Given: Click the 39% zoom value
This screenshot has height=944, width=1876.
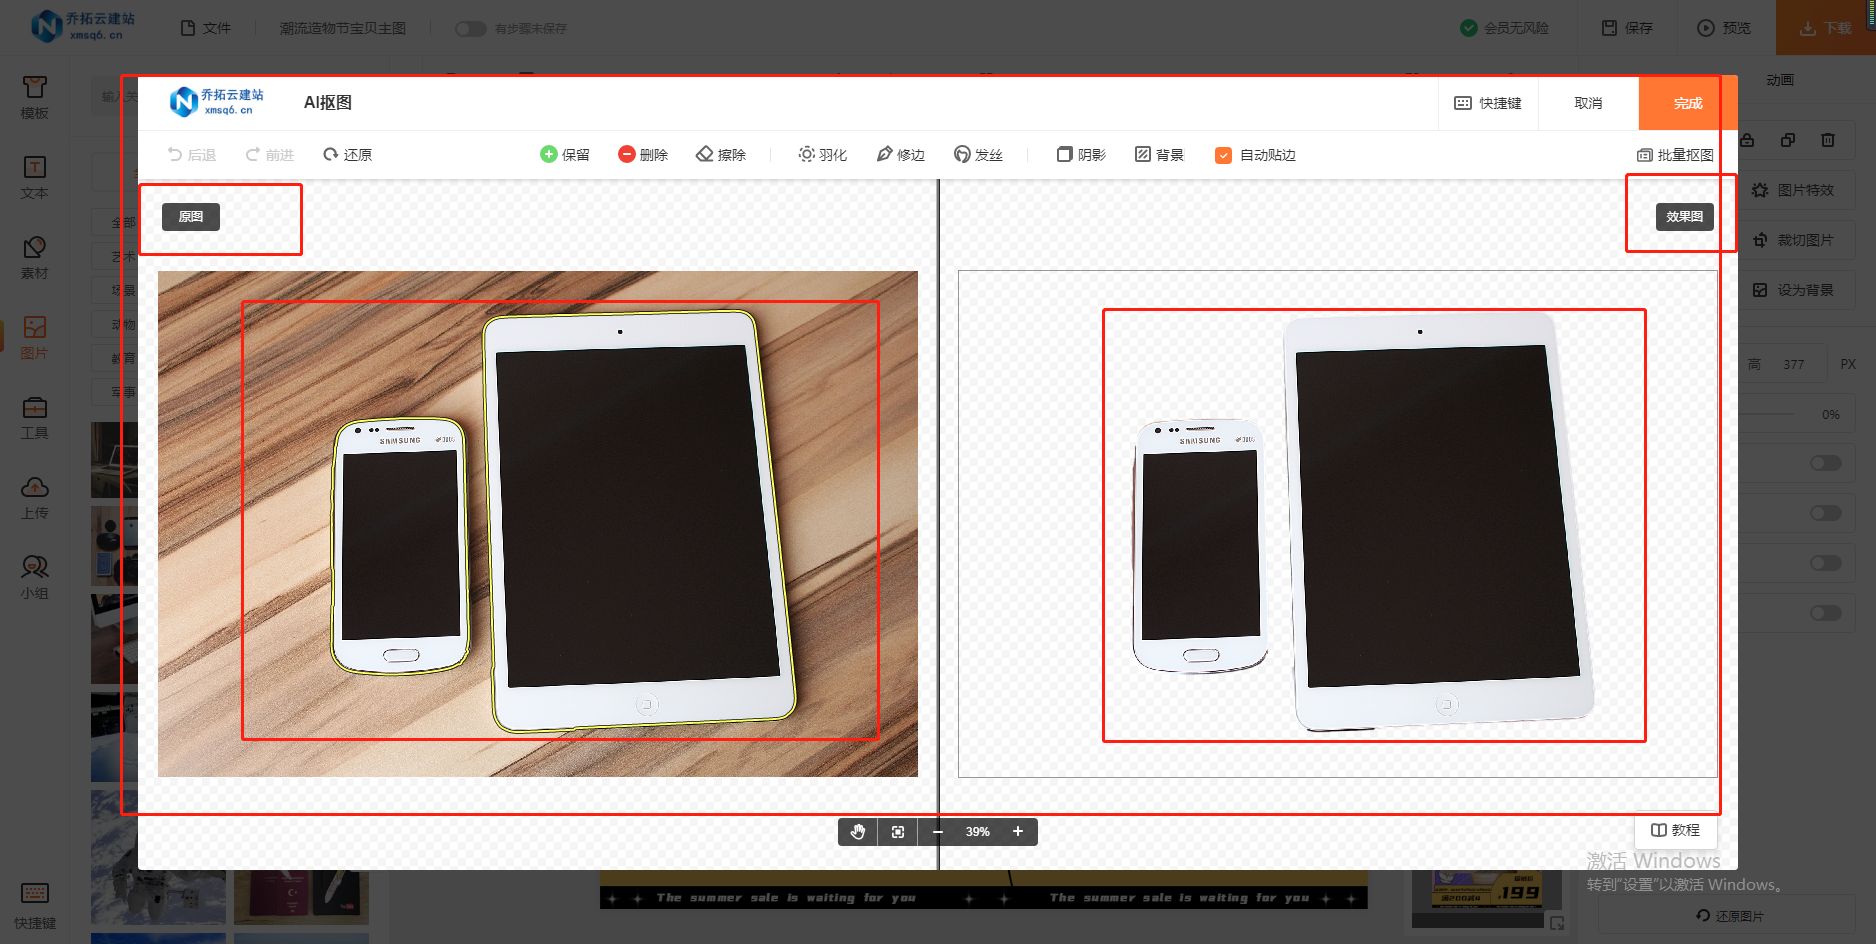Looking at the screenshot, I should pos(977,832).
